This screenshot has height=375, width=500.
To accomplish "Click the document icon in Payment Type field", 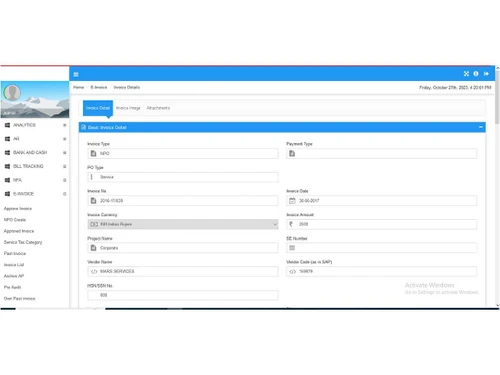I will (292, 153).
